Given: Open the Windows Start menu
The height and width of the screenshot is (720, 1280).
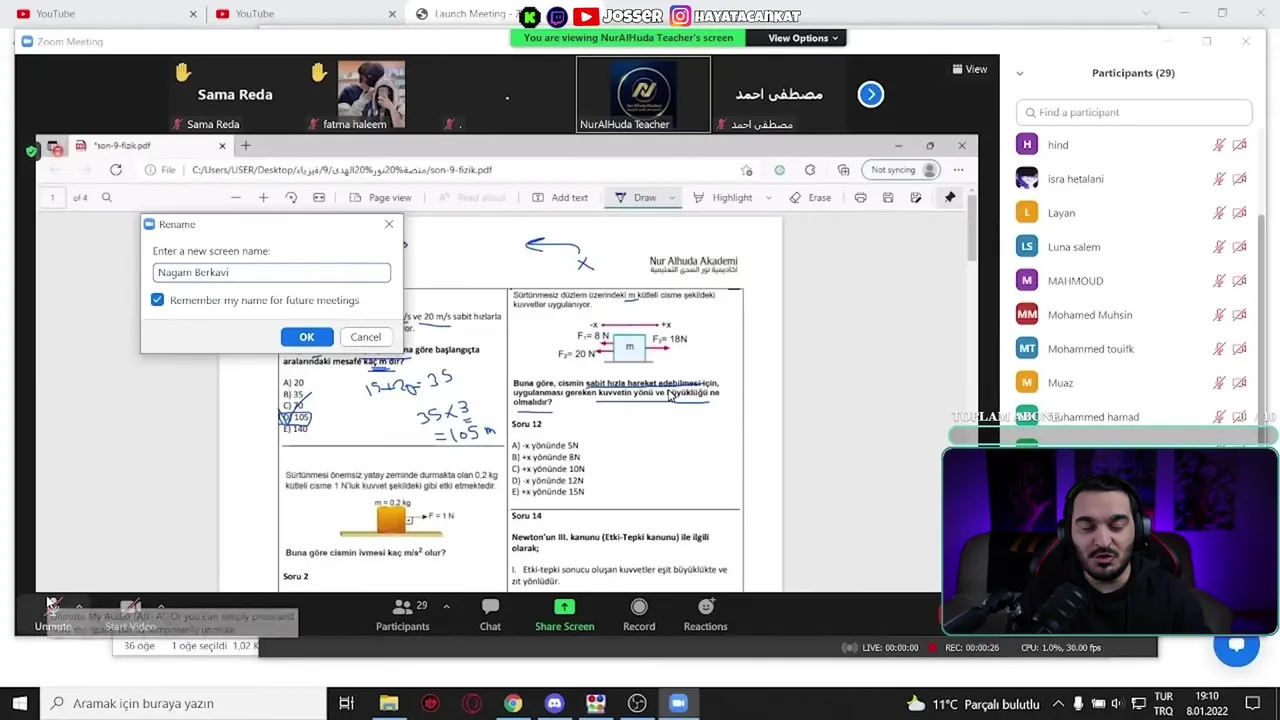Looking at the screenshot, I should tap(20, 703).
